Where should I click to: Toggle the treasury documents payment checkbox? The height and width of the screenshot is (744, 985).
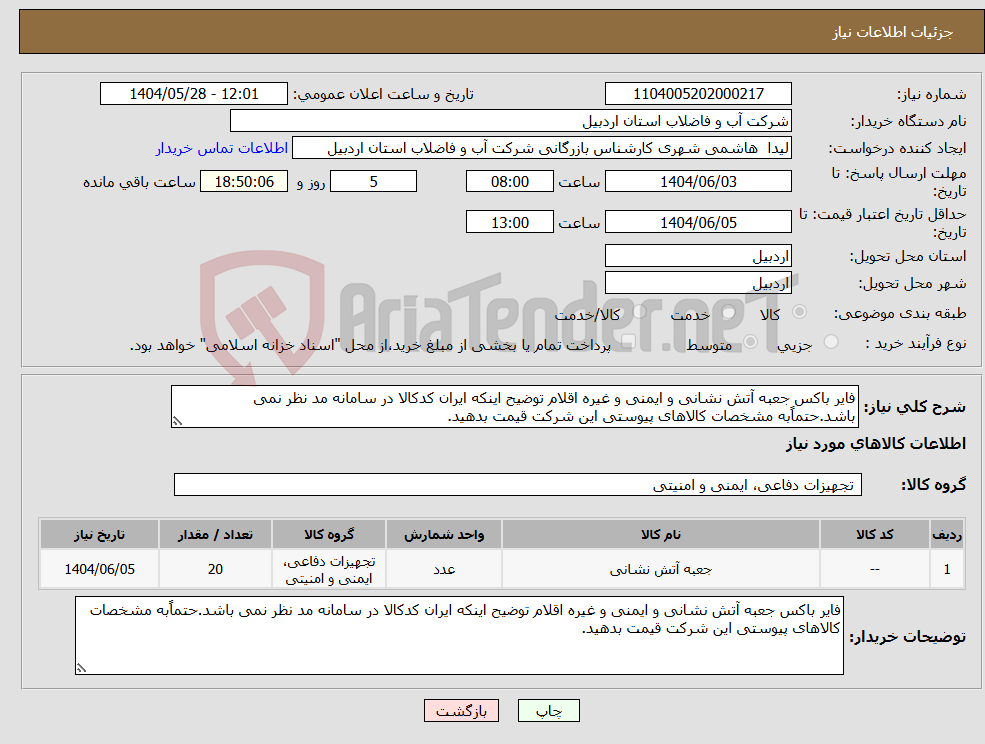tap(629, 338)
